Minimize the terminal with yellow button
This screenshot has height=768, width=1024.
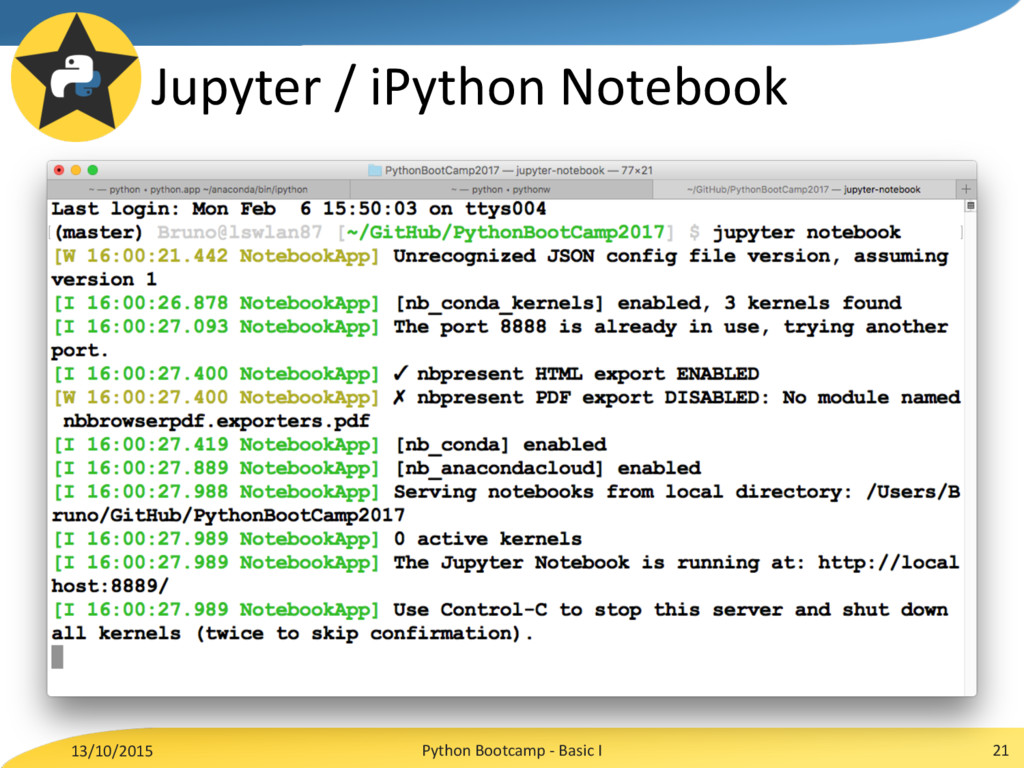(76, 170)
